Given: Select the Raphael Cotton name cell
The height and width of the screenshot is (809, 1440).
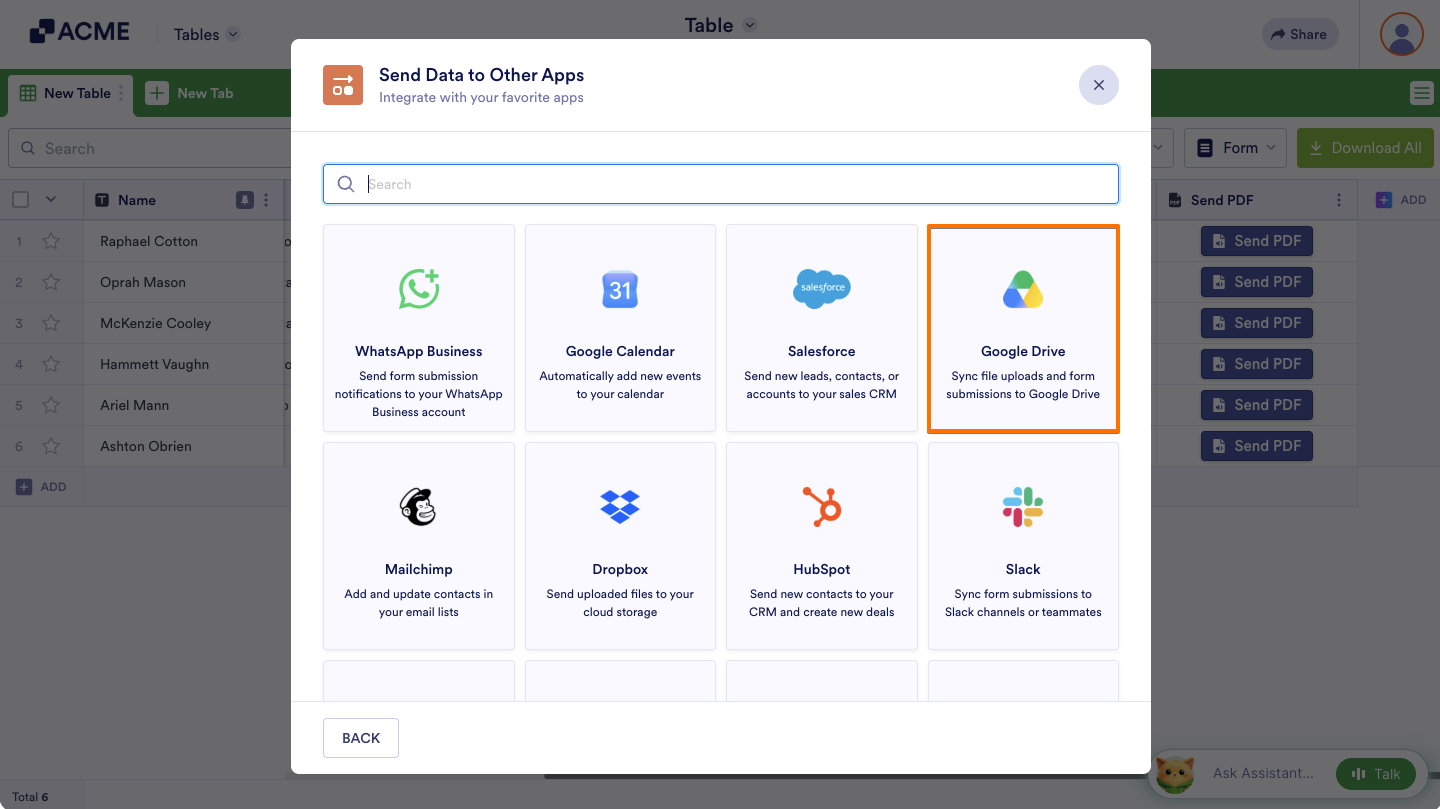Looking at the screenshot, I should point(184,241).
